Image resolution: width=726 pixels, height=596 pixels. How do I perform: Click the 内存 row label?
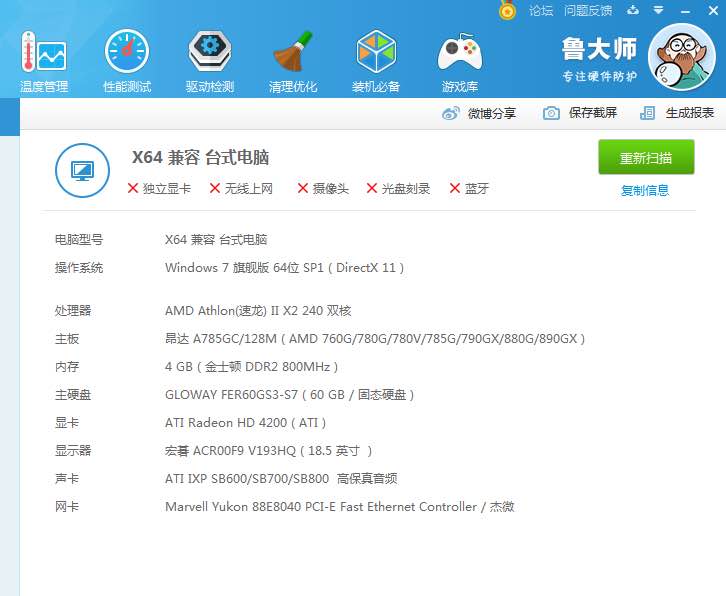click(67, 366)
